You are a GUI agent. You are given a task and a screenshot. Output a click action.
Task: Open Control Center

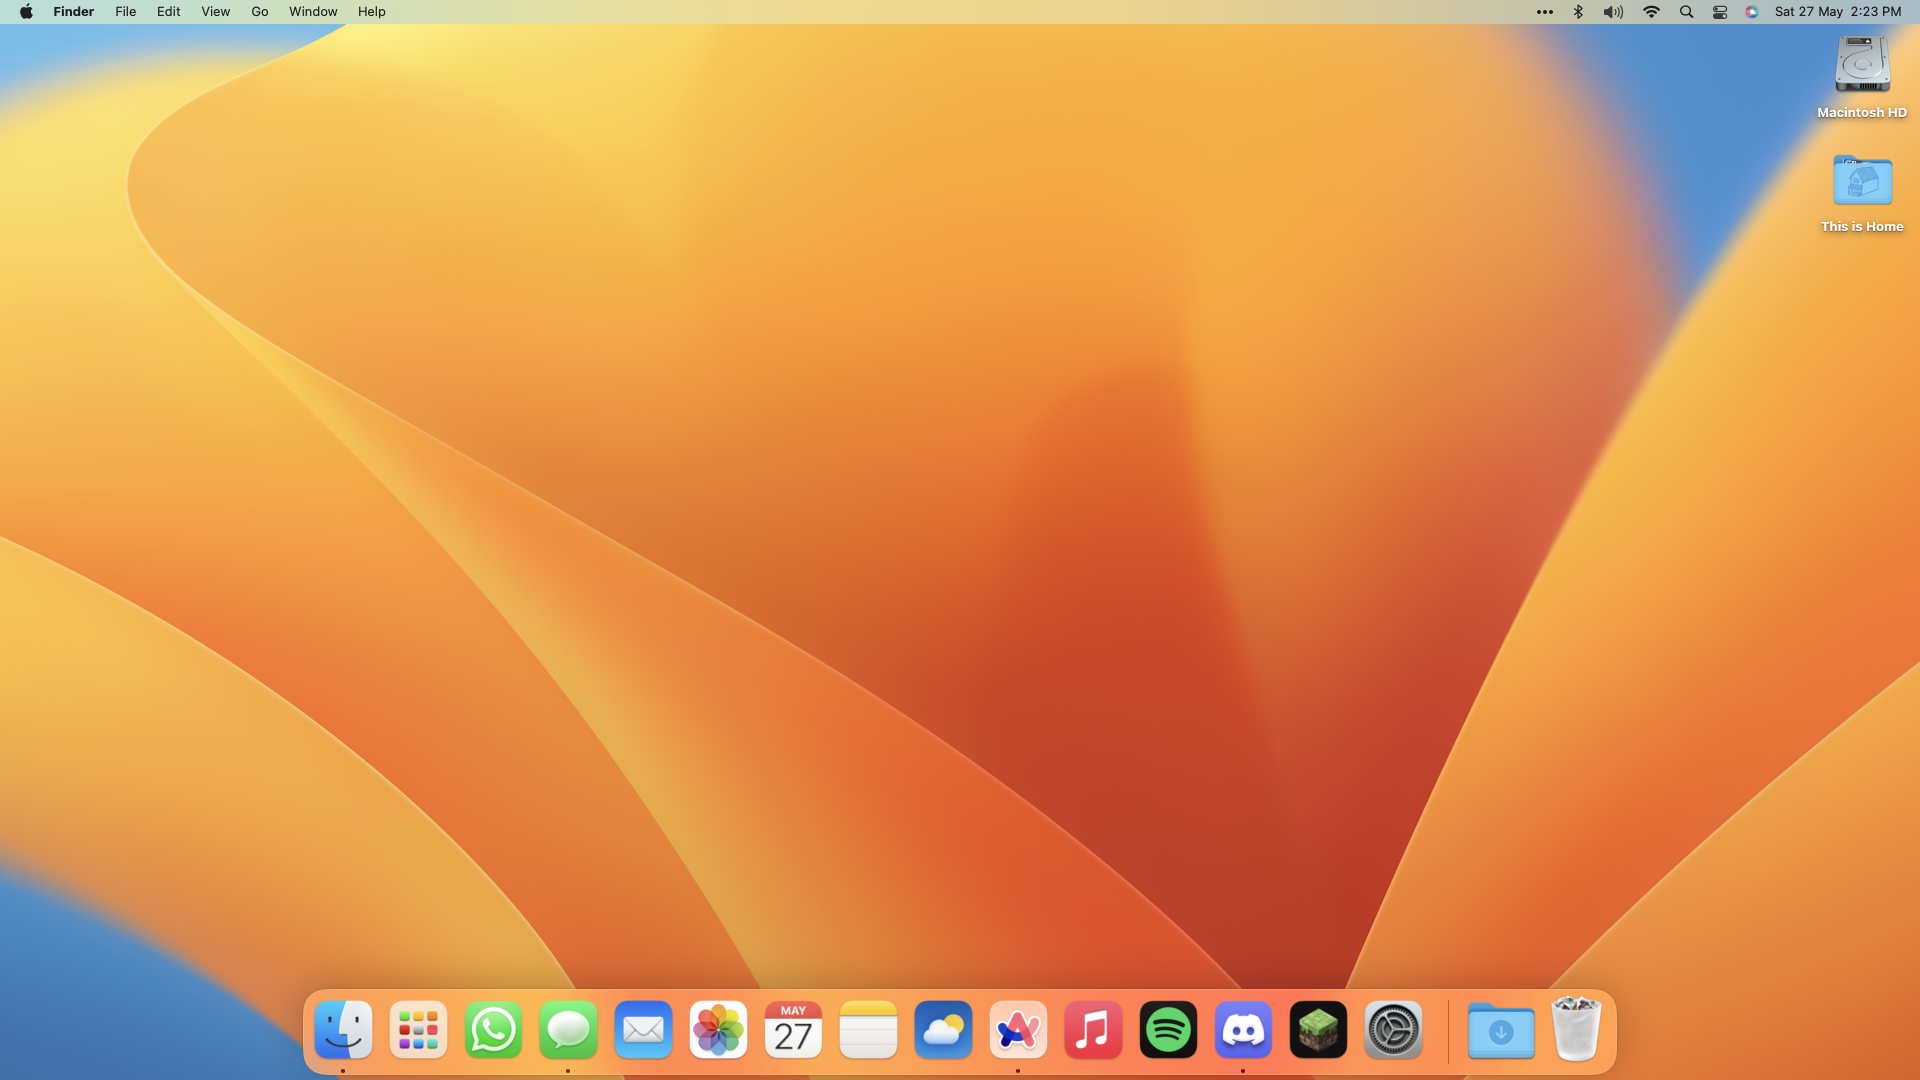click(x=1720, y=12)
